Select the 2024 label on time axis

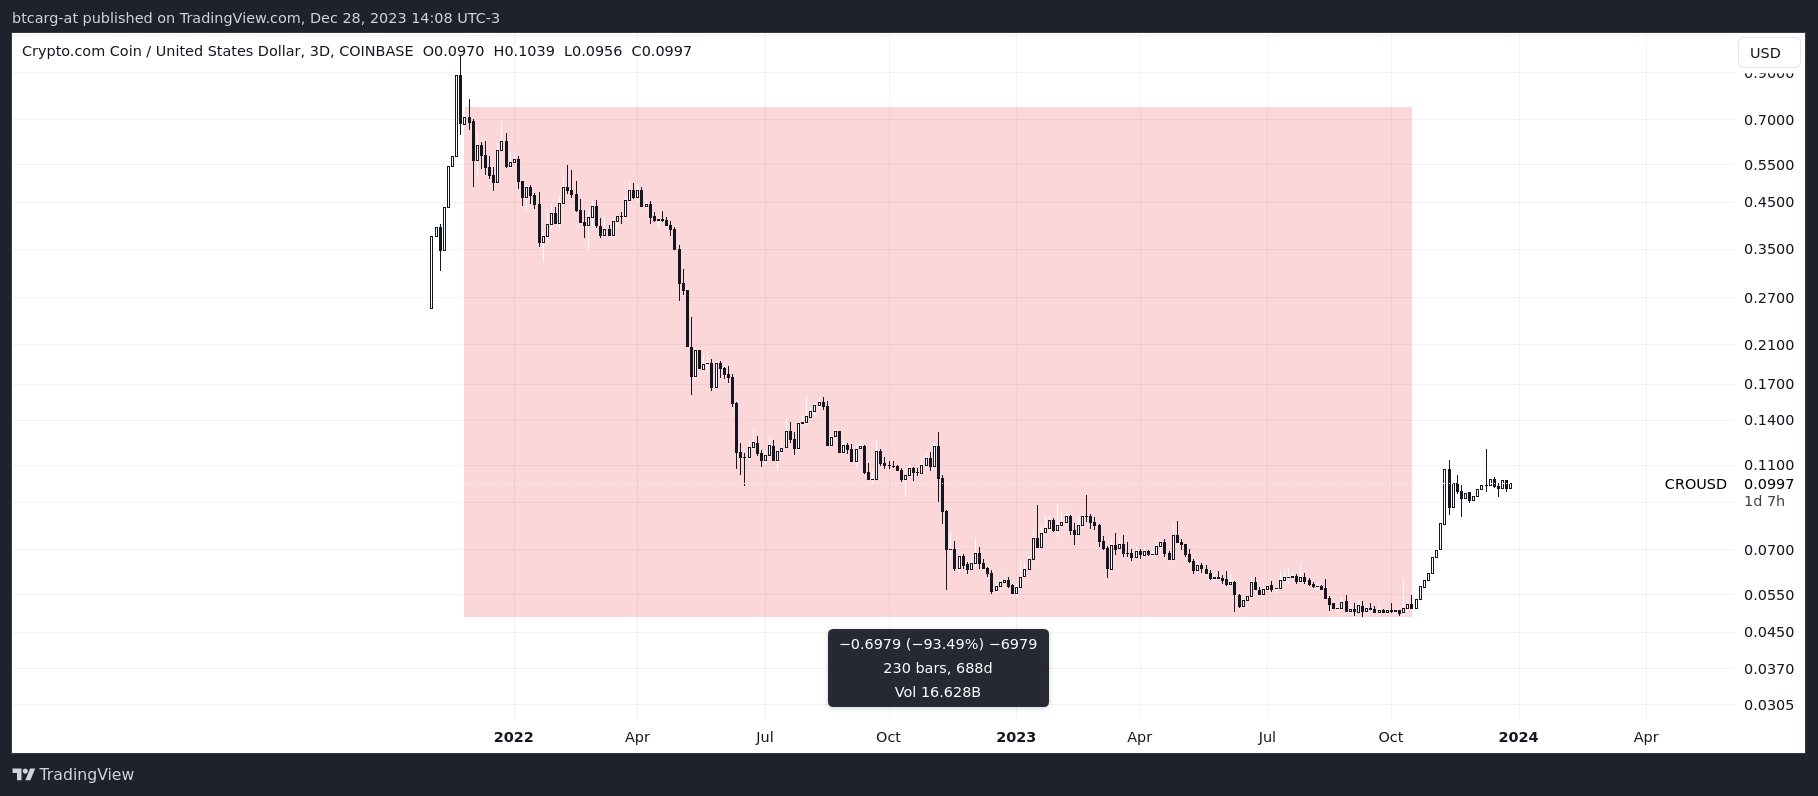[x=1518, y=737]
